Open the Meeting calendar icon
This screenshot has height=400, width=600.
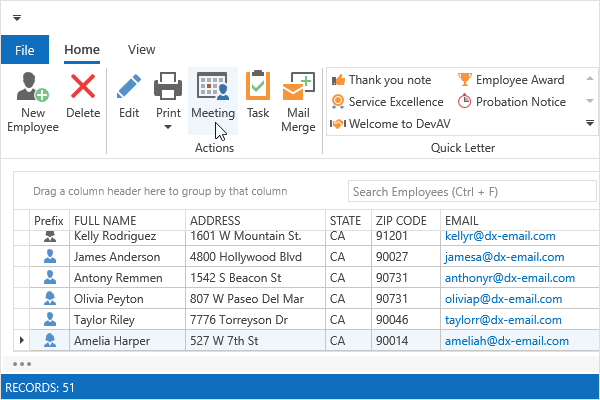[212, 87]
